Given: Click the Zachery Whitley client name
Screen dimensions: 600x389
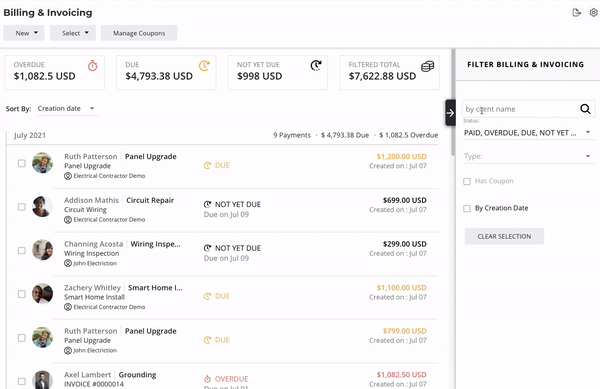Looking at the screenshot, I should pyautogui.click(x=92, y=287).
